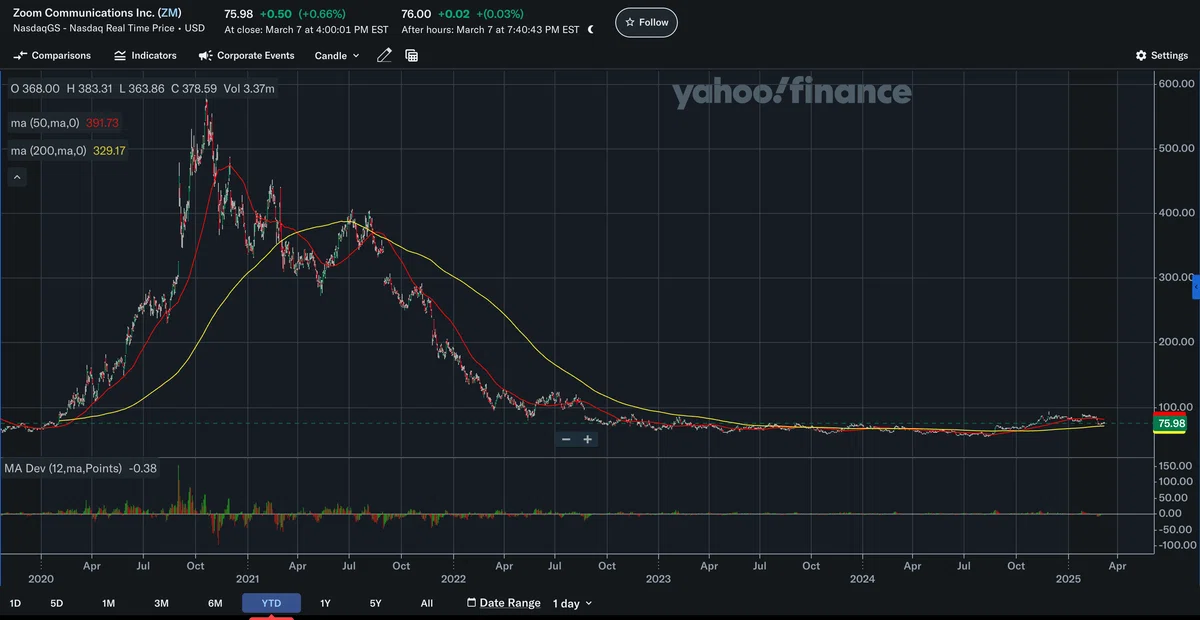This screenshot has height=620, width=1200.
Task: Click the 2025 label on time axis
Action: tap(1068, 579)
